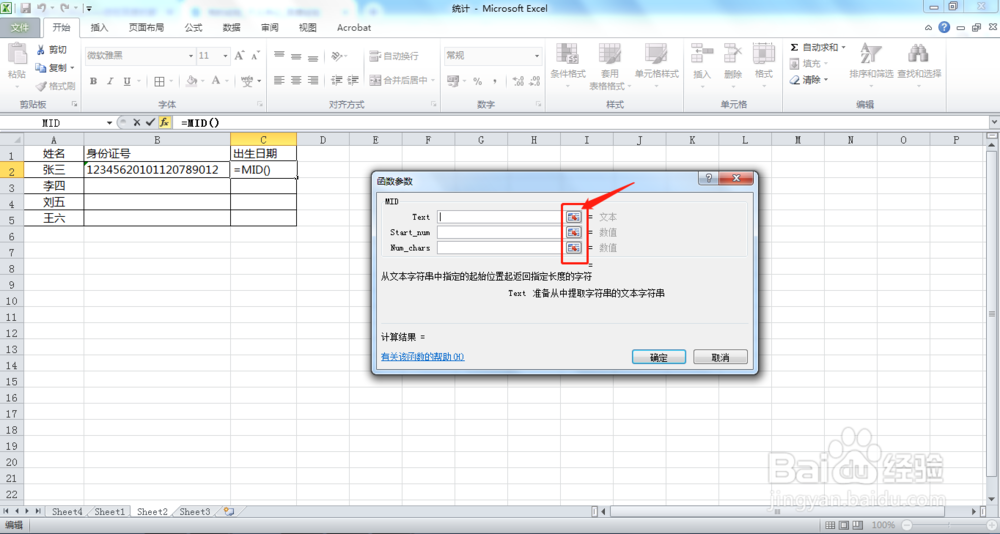The width and height of the screenshot is (1000, 534).
Task: Expand the formula bar with the chevron
Action: pos(994,122)
